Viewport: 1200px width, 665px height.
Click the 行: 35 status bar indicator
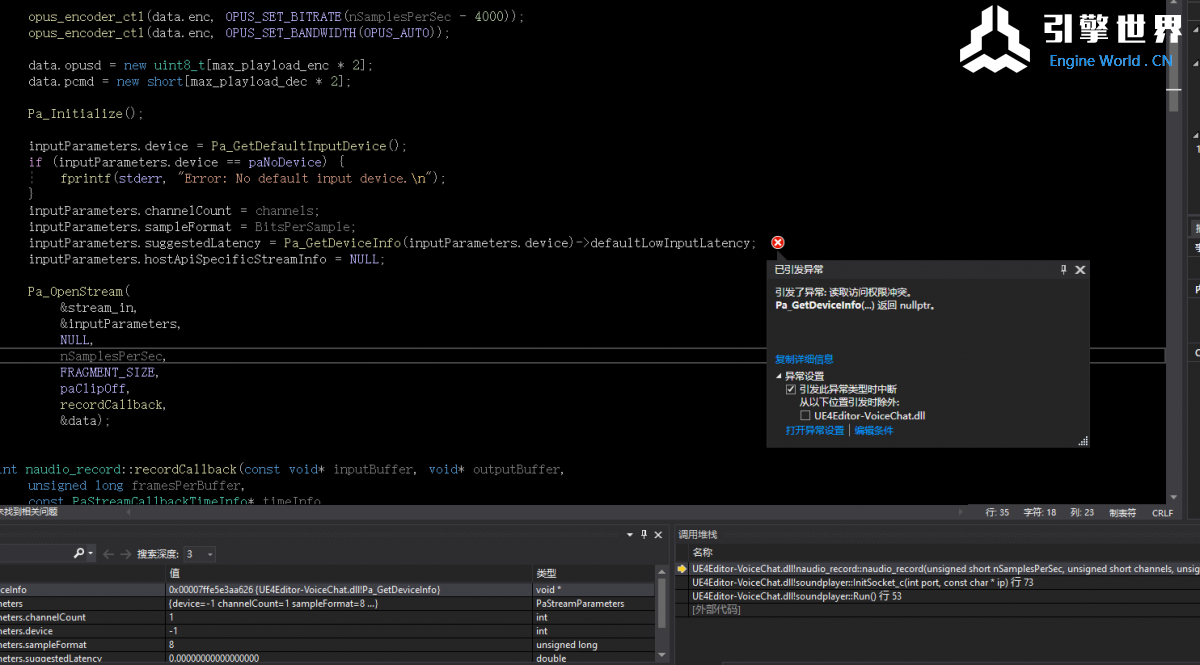click(x=997, y=512)
